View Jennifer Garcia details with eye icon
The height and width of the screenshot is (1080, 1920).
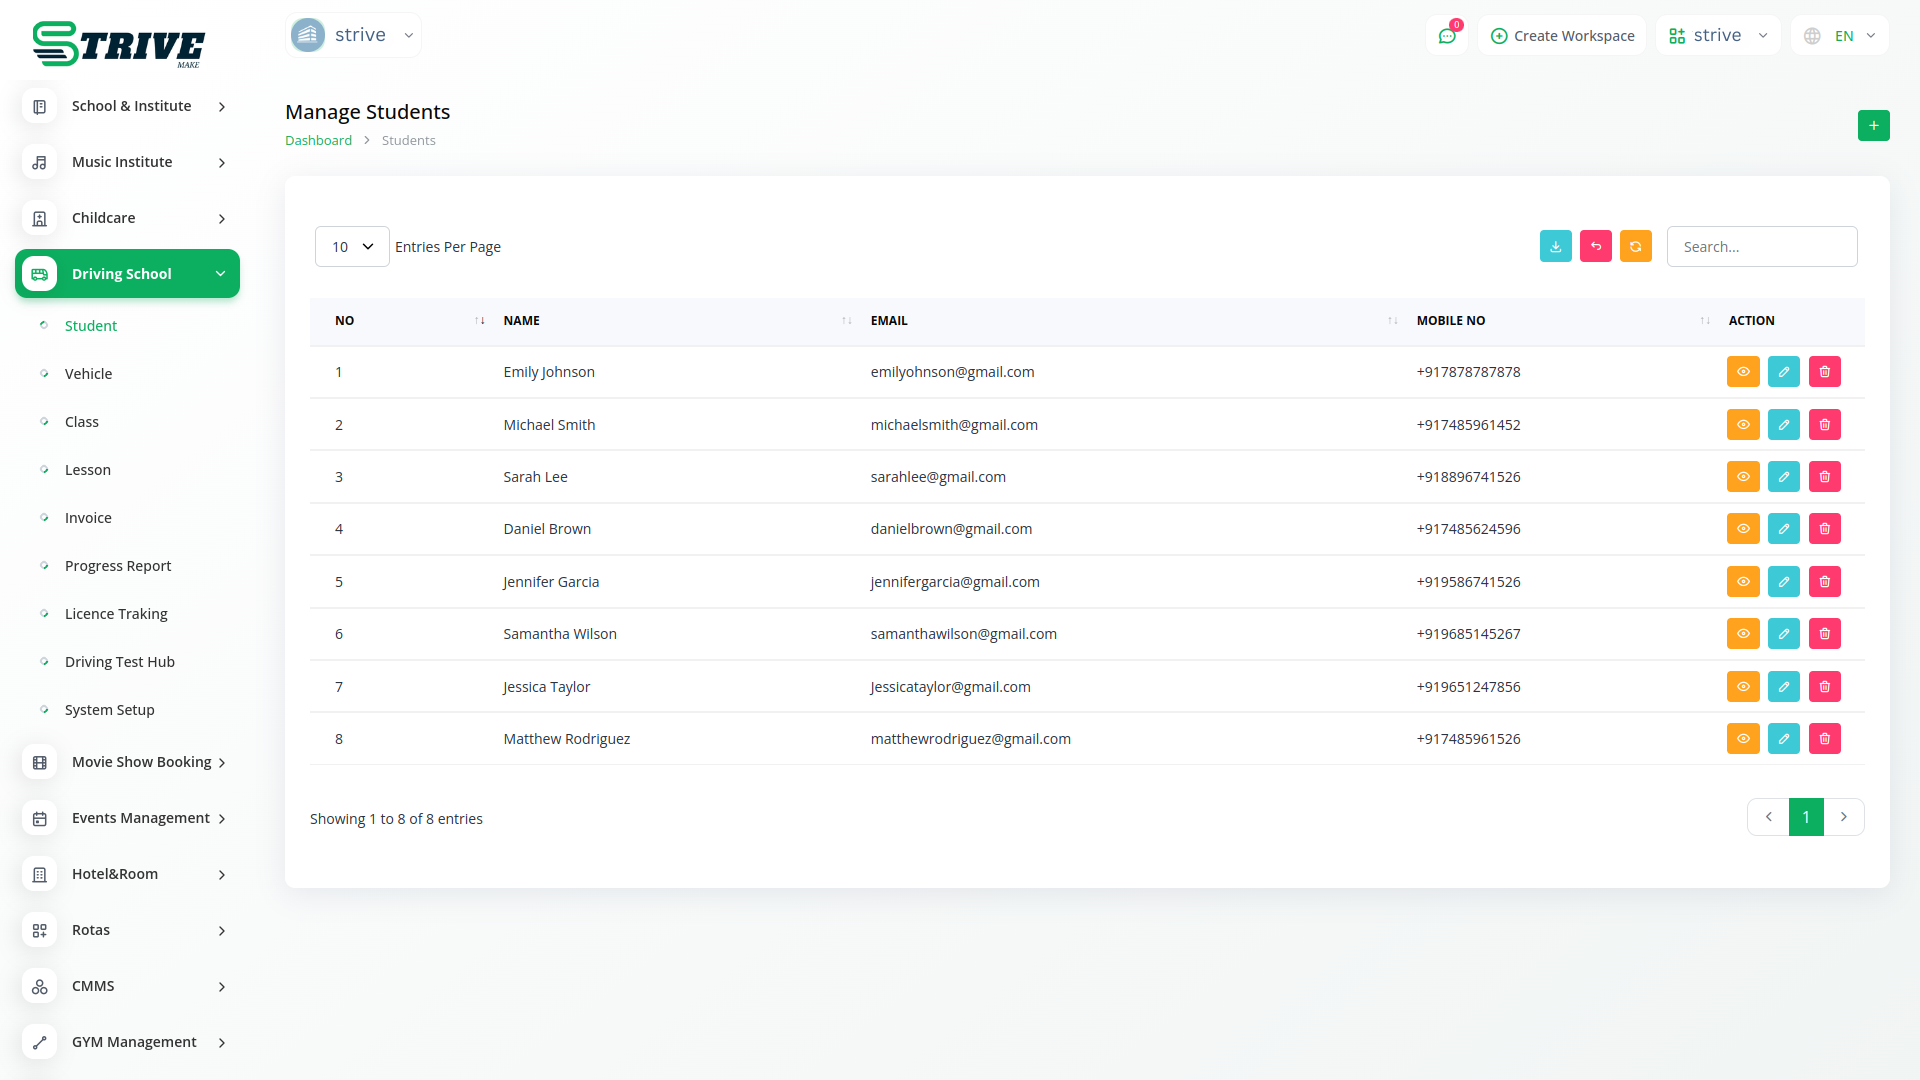1742,582
